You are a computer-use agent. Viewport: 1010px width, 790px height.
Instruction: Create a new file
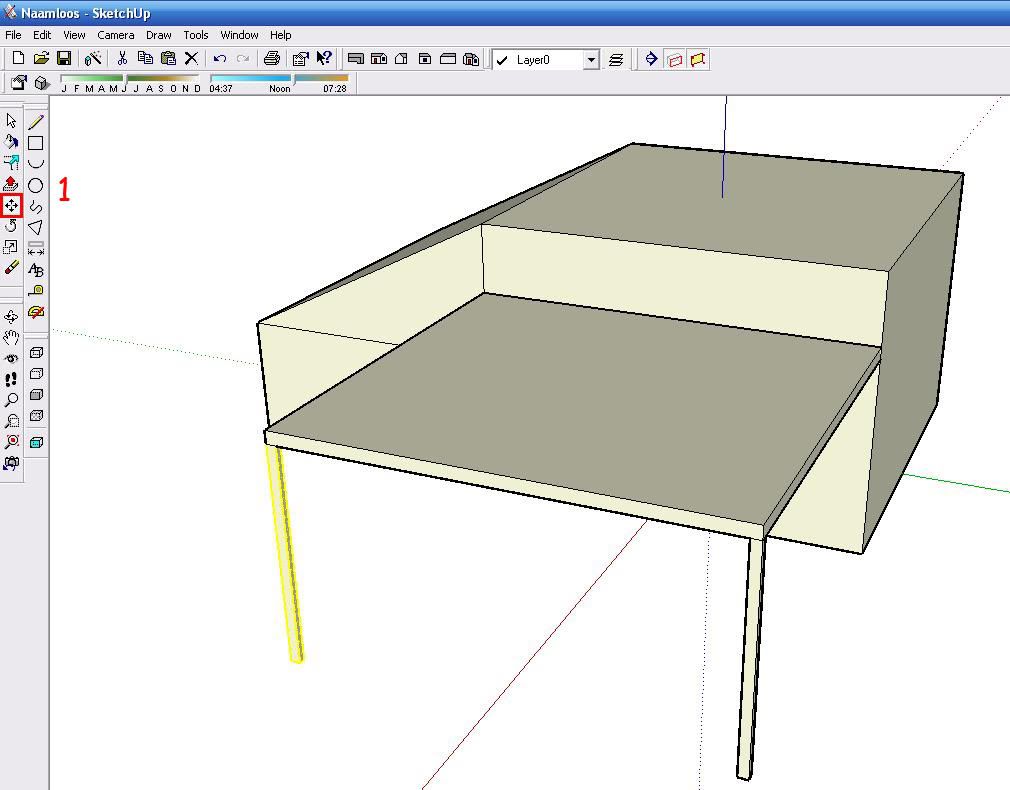18,59
